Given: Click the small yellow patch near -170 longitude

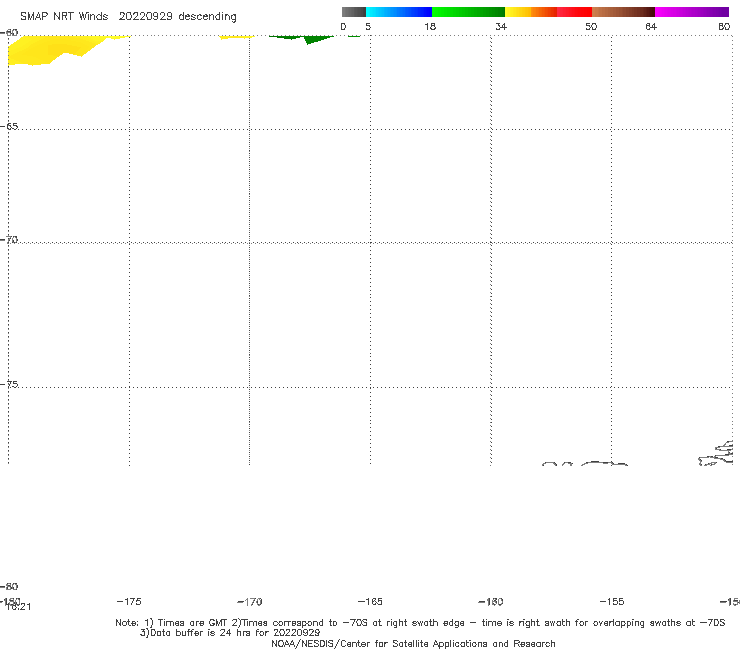Looking at the screenshot, I should point(236,37).
